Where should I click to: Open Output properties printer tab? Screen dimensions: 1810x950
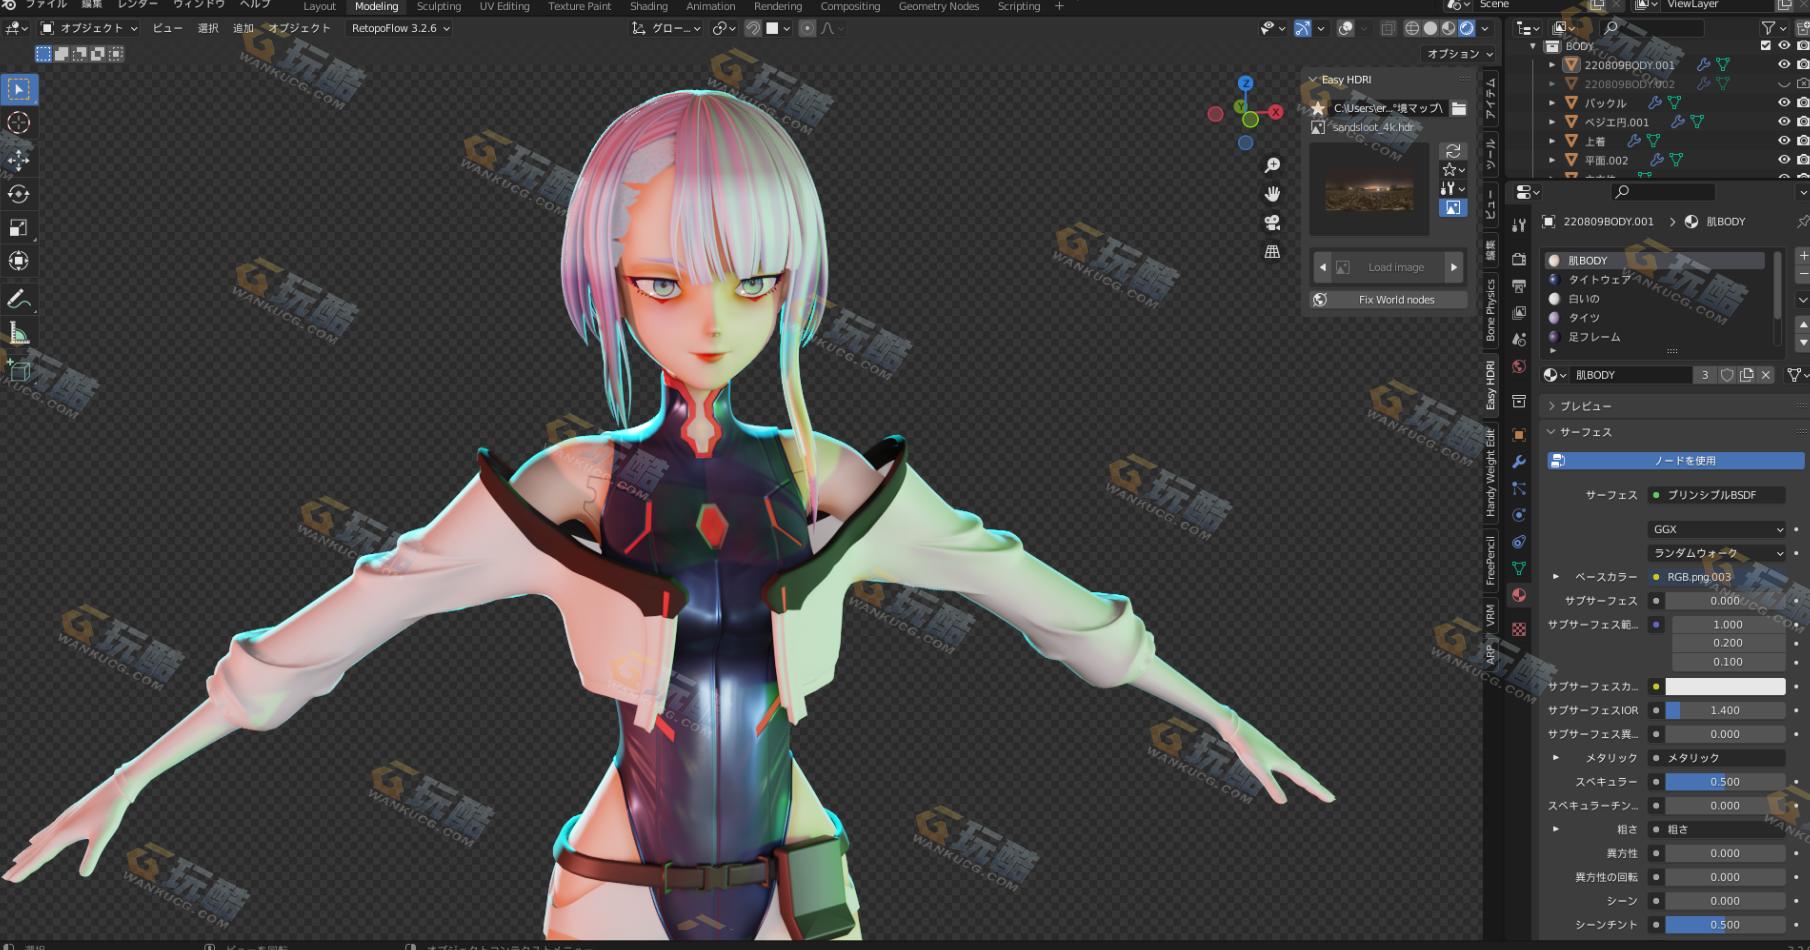pos(1519,286)
